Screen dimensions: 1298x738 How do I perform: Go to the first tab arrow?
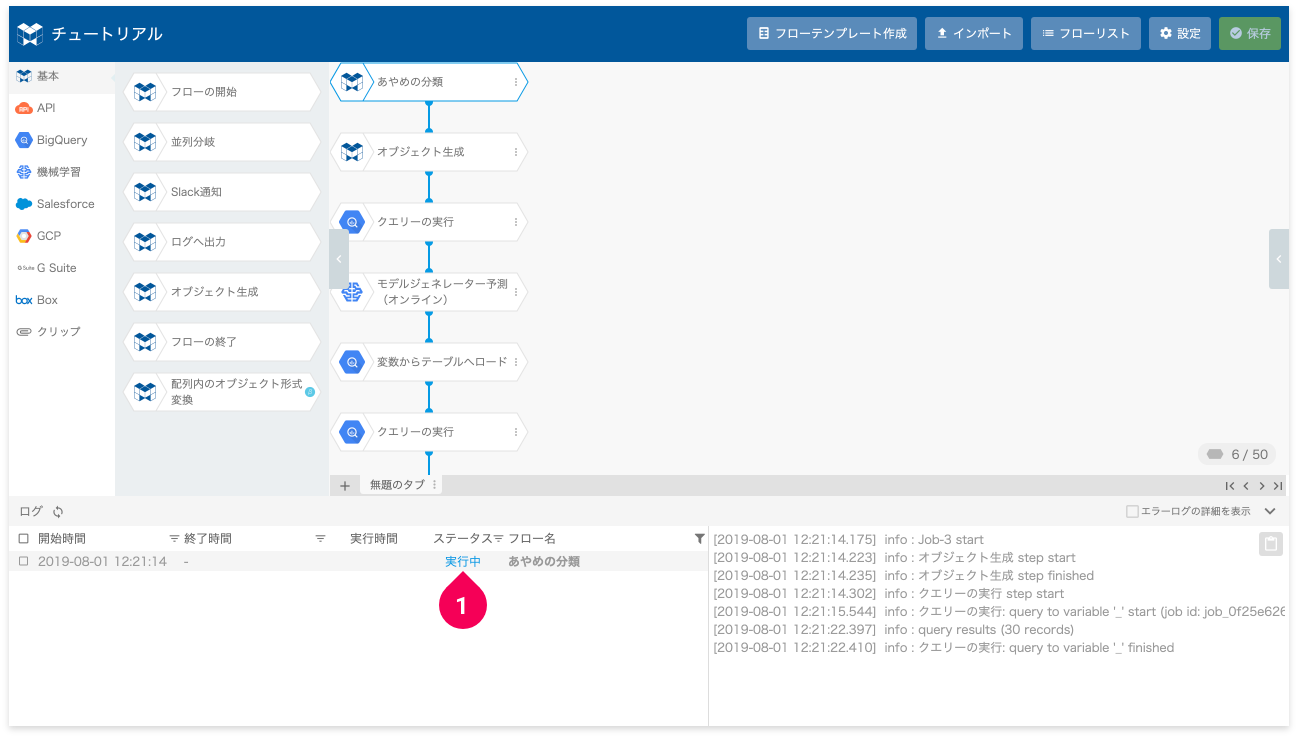point(1230,486)
